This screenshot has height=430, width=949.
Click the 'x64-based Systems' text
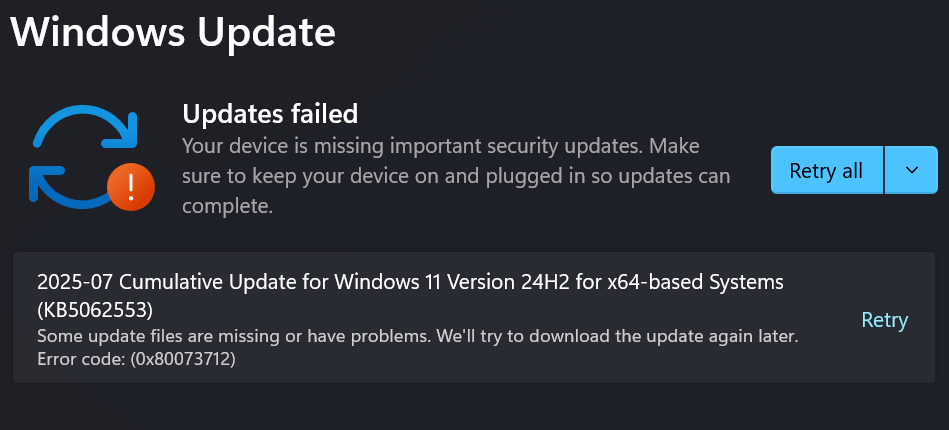[695, 282]
